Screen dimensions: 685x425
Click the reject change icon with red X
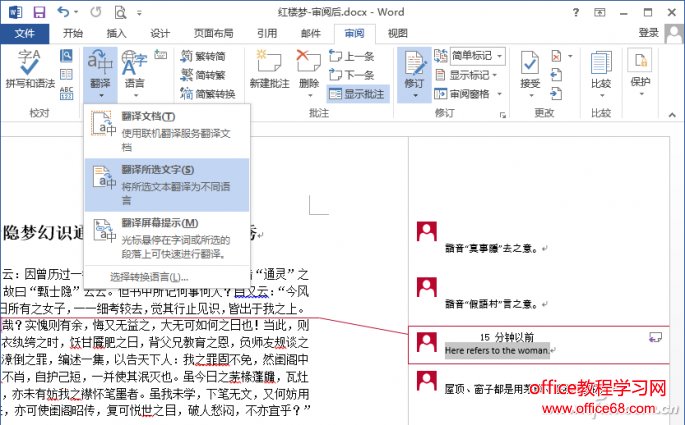pos(556,56)
